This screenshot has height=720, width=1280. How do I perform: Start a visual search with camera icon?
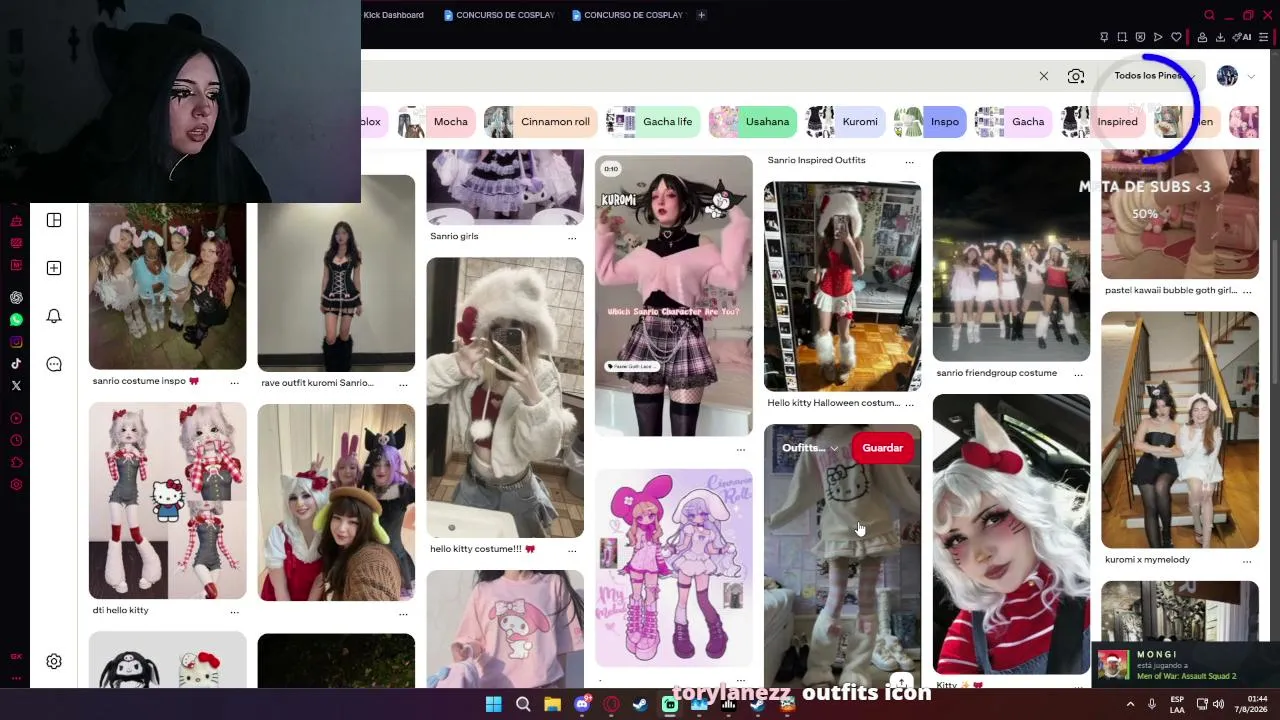[x=1076, y=76]
